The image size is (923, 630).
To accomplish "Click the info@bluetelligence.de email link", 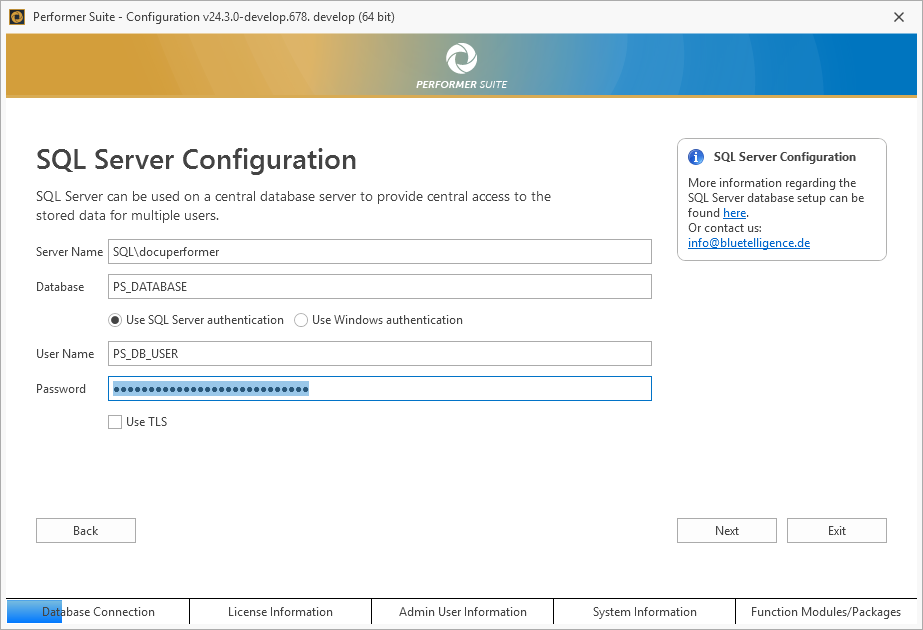I will pos(748,243).
